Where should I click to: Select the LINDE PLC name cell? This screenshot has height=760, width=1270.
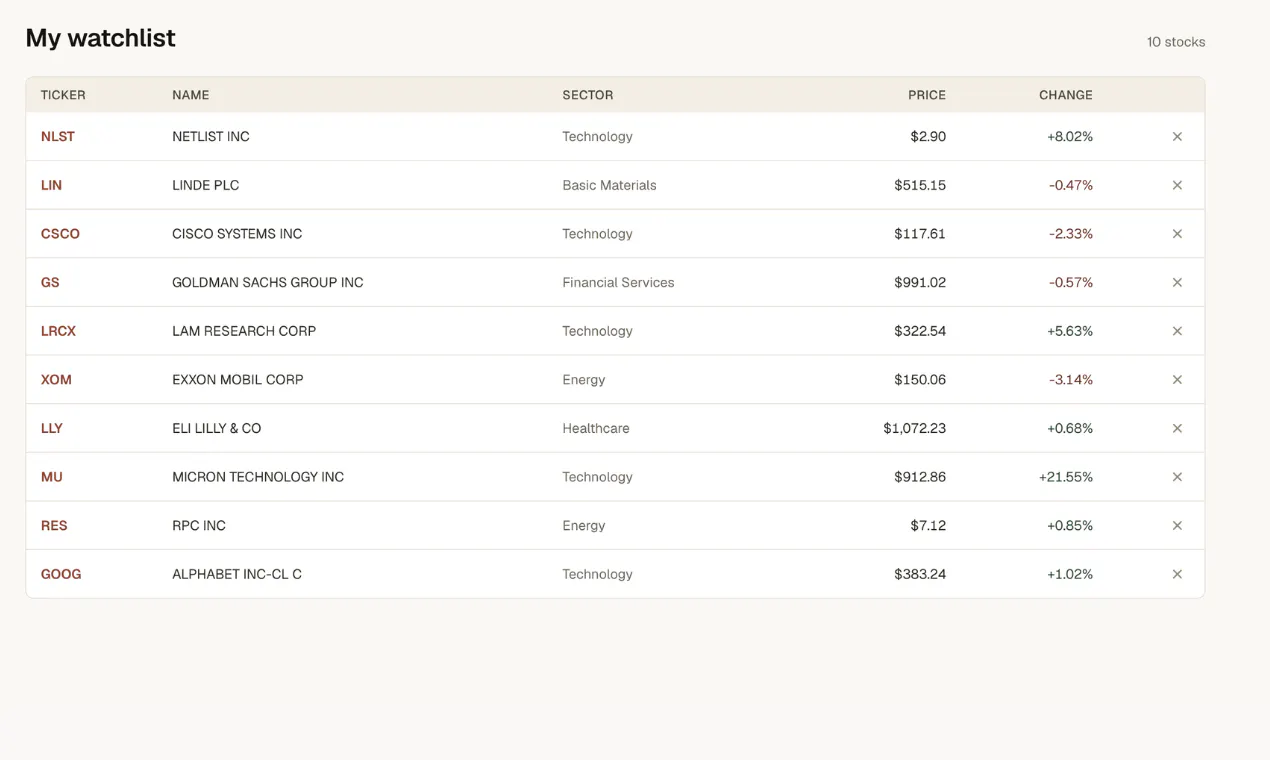pyautogui.click(x=206, y=185)
